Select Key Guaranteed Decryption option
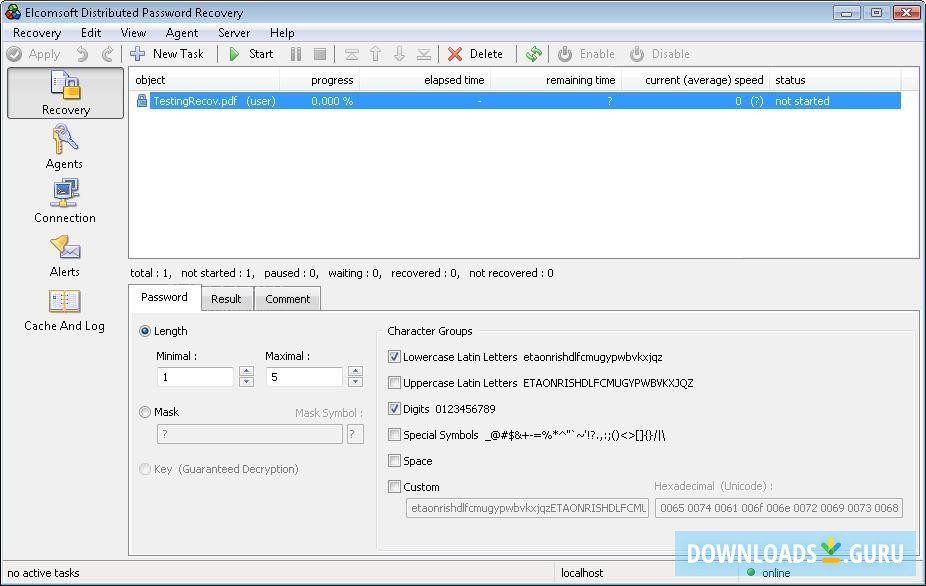The height and width of the screenshot is (586, 926). [145, 469]
